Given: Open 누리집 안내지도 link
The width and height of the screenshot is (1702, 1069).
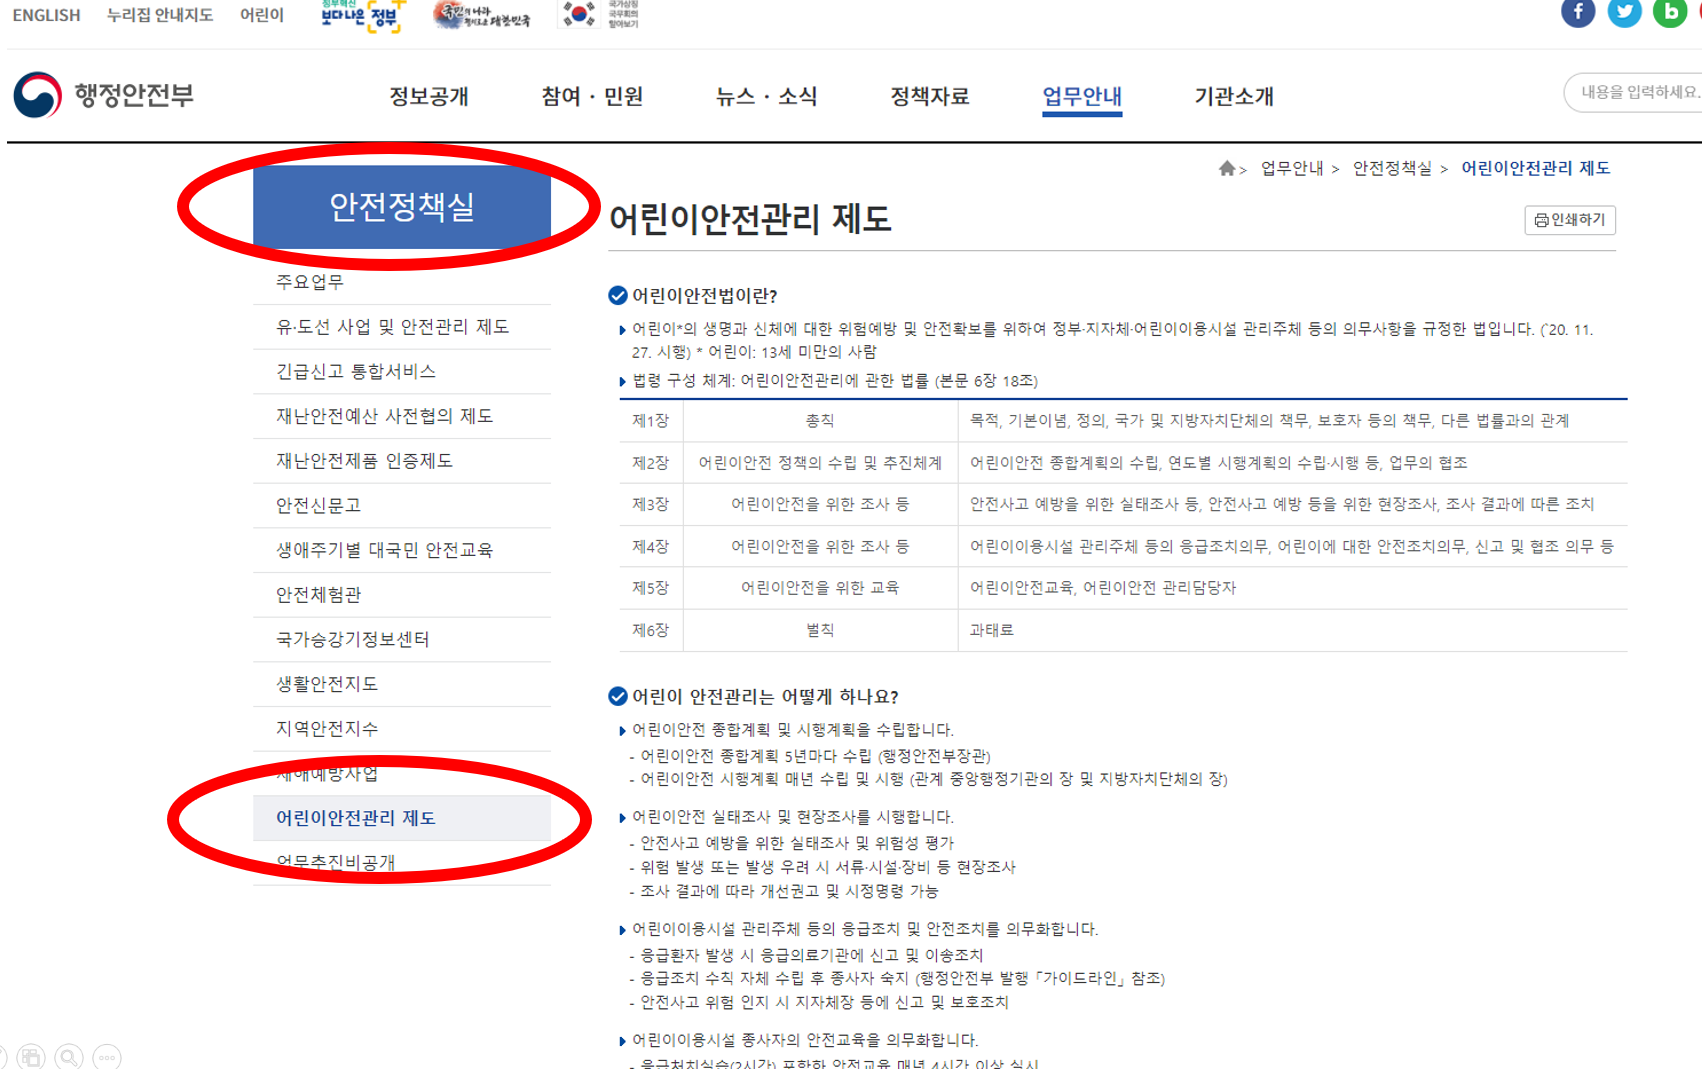Looking at the screenshot, I should (x=160, y=15).
